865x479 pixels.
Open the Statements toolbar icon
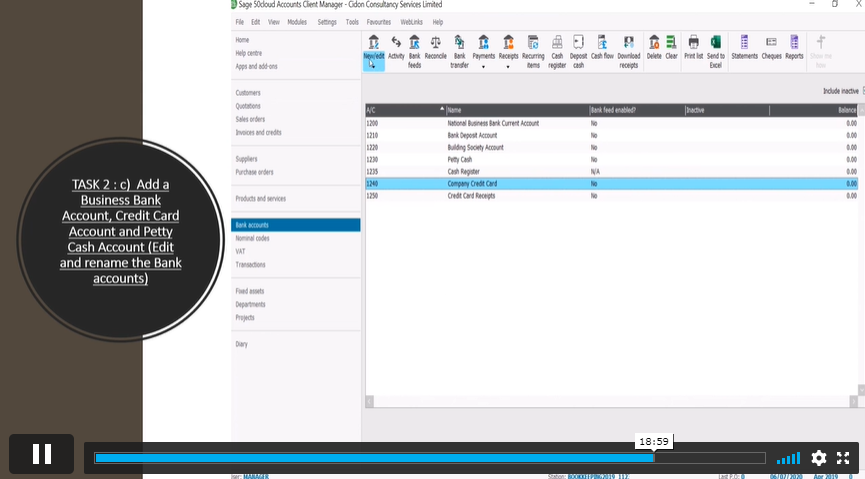click(x=744, y=42)
